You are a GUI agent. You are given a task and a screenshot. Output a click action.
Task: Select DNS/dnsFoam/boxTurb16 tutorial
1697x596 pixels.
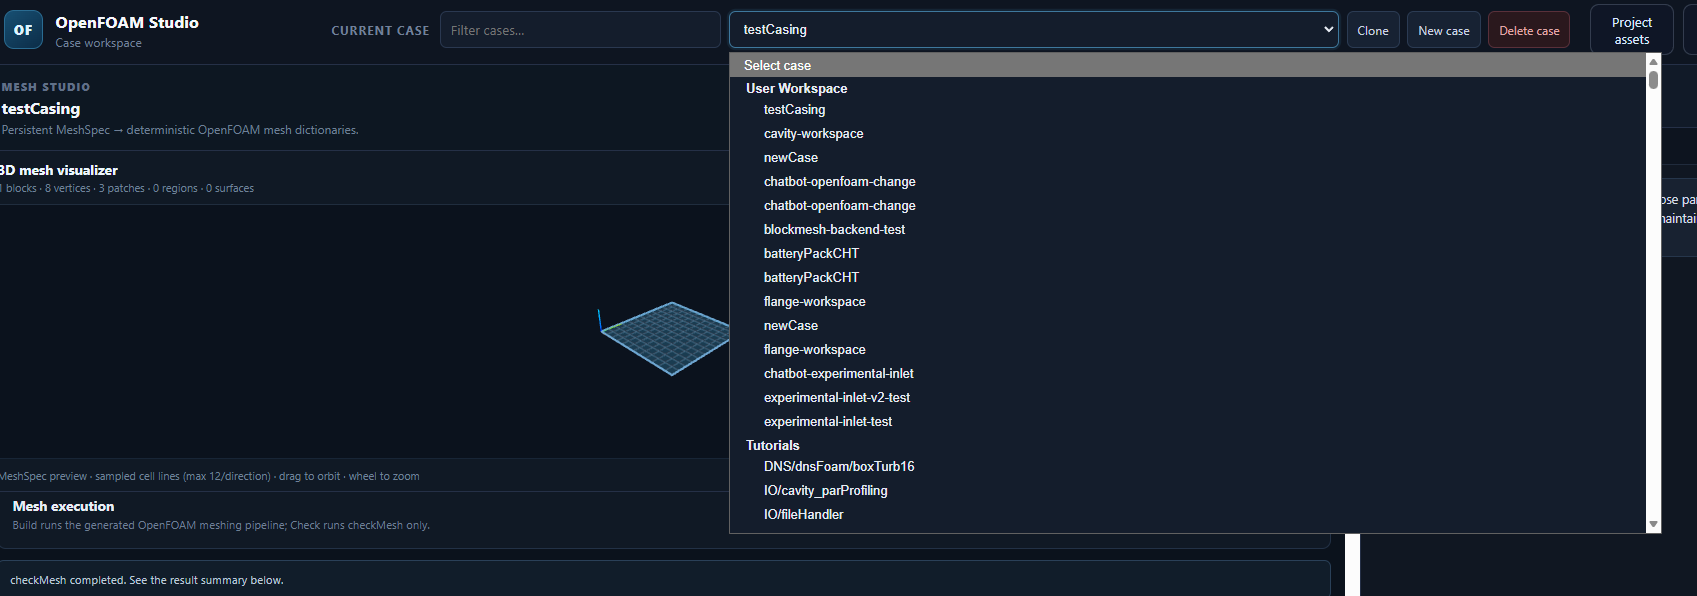click(1188, 466)
